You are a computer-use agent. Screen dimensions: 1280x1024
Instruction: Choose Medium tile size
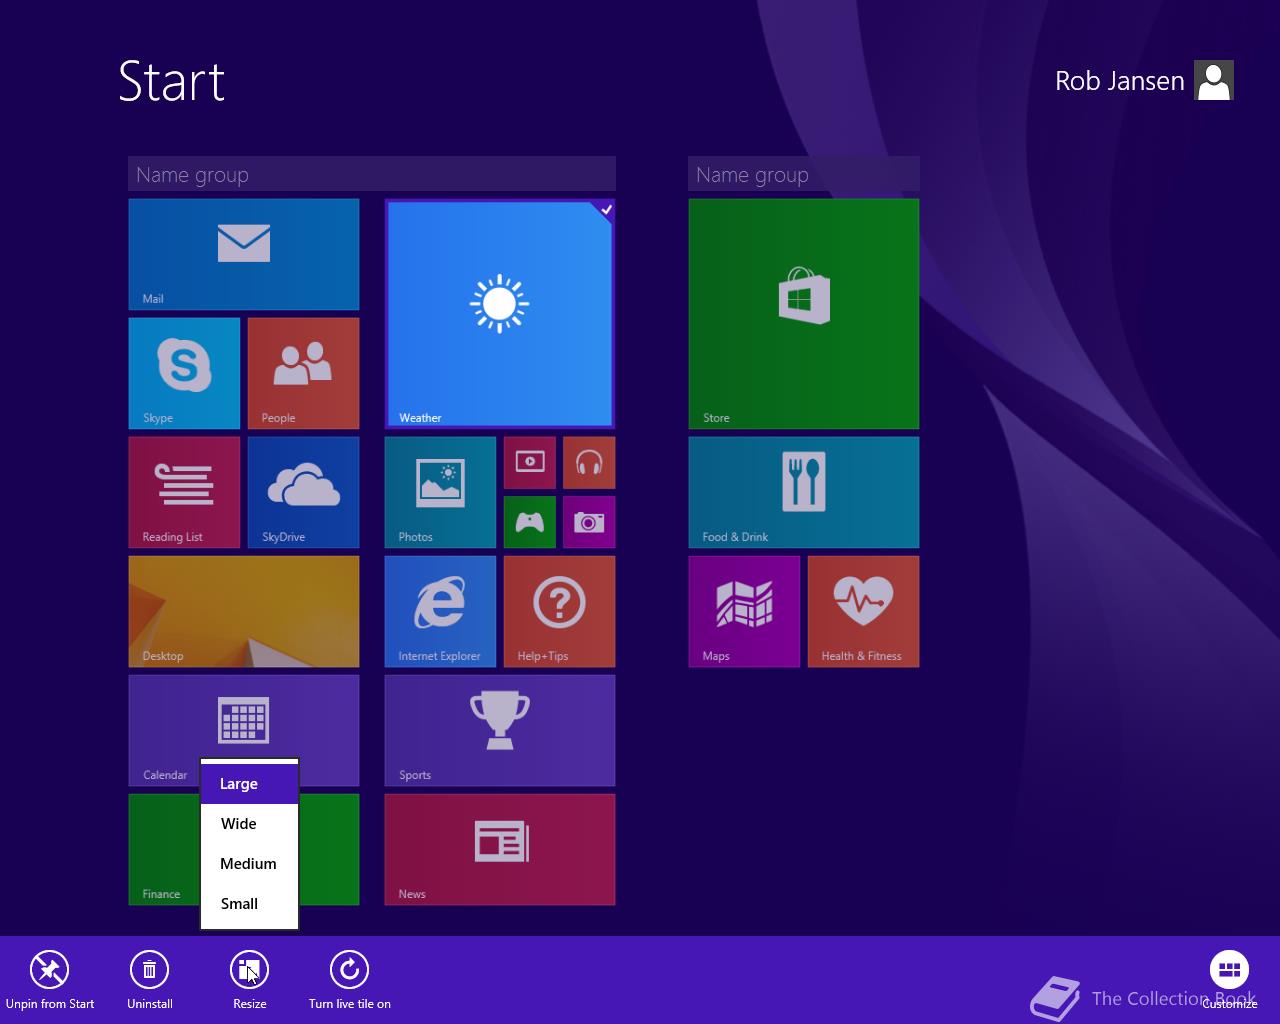(250, 864)
